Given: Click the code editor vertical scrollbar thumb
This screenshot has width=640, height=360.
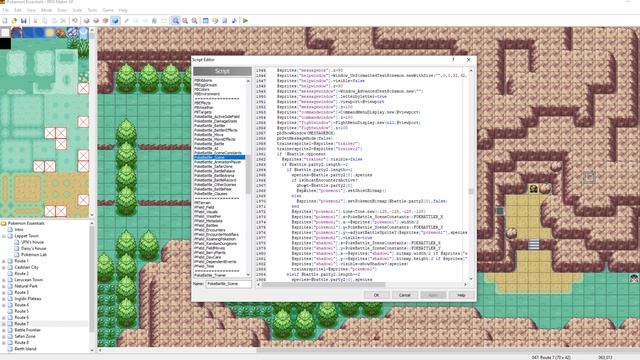Looking at the screenshot, I should click(471, 191).
